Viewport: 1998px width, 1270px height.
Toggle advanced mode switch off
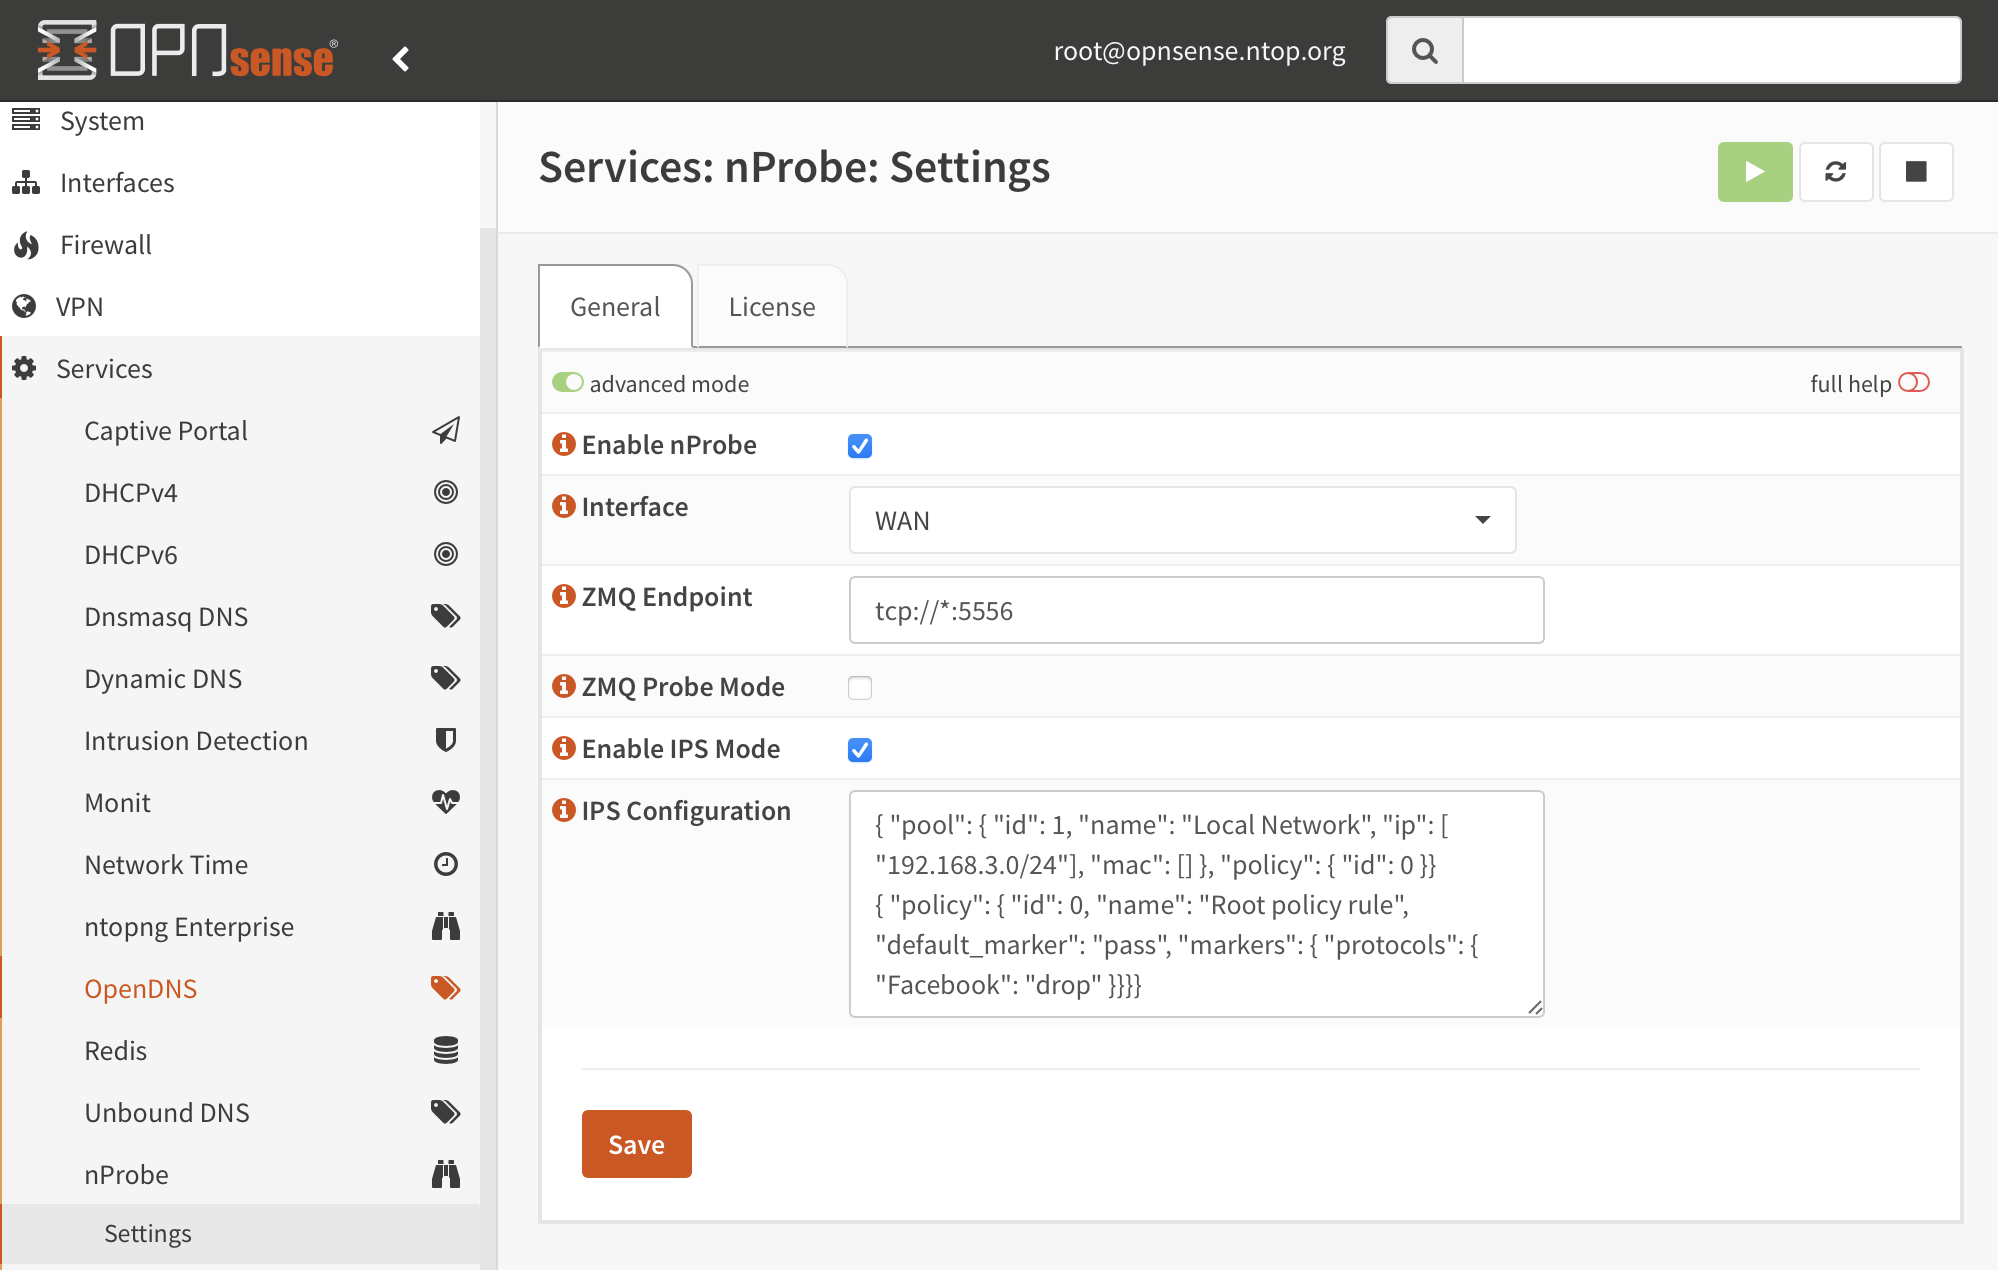568,382
